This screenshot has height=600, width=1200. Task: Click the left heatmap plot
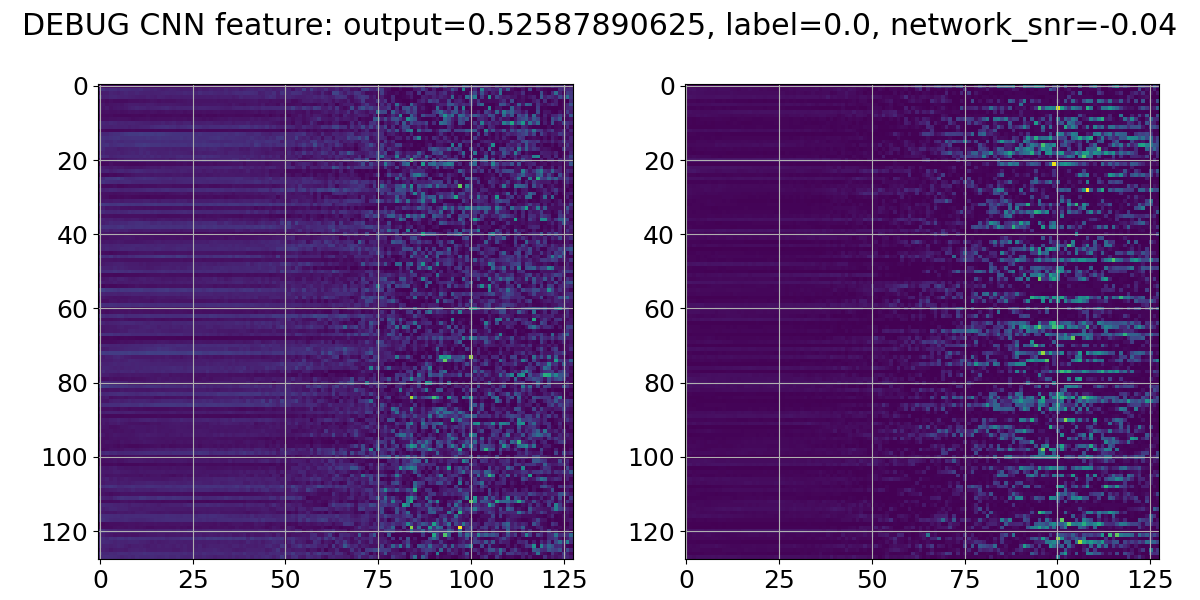[336, 322]
